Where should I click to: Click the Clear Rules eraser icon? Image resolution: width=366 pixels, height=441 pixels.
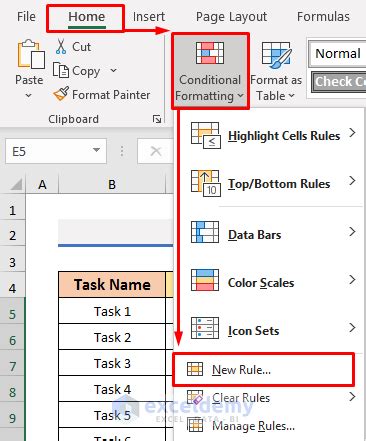coord(195,397)
